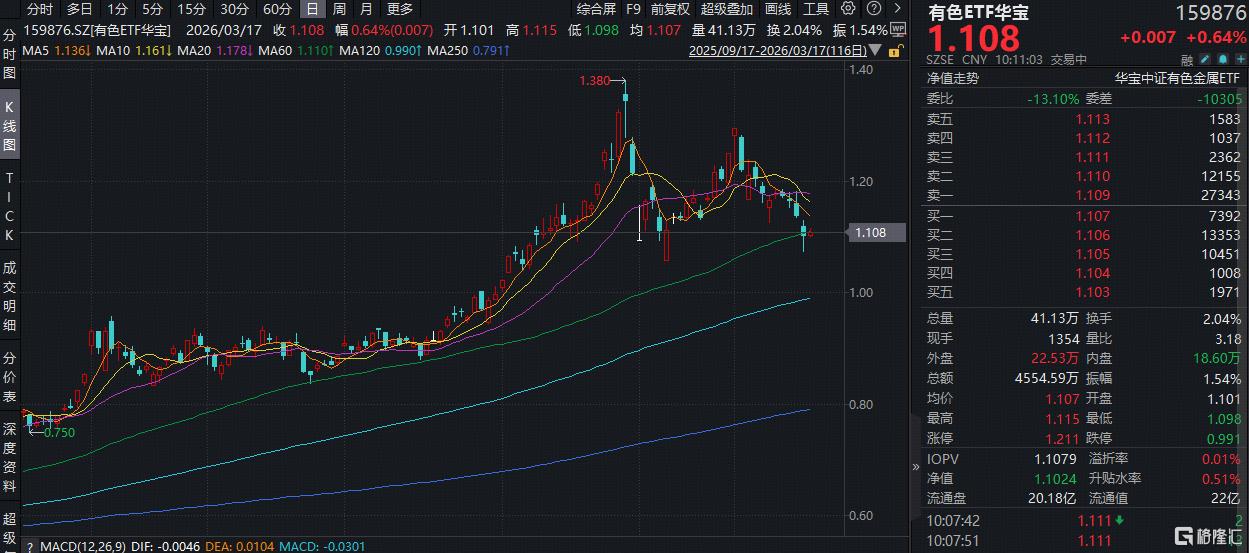
Task: Click the 买一 1.107 order row
Action: (1085, 215)
